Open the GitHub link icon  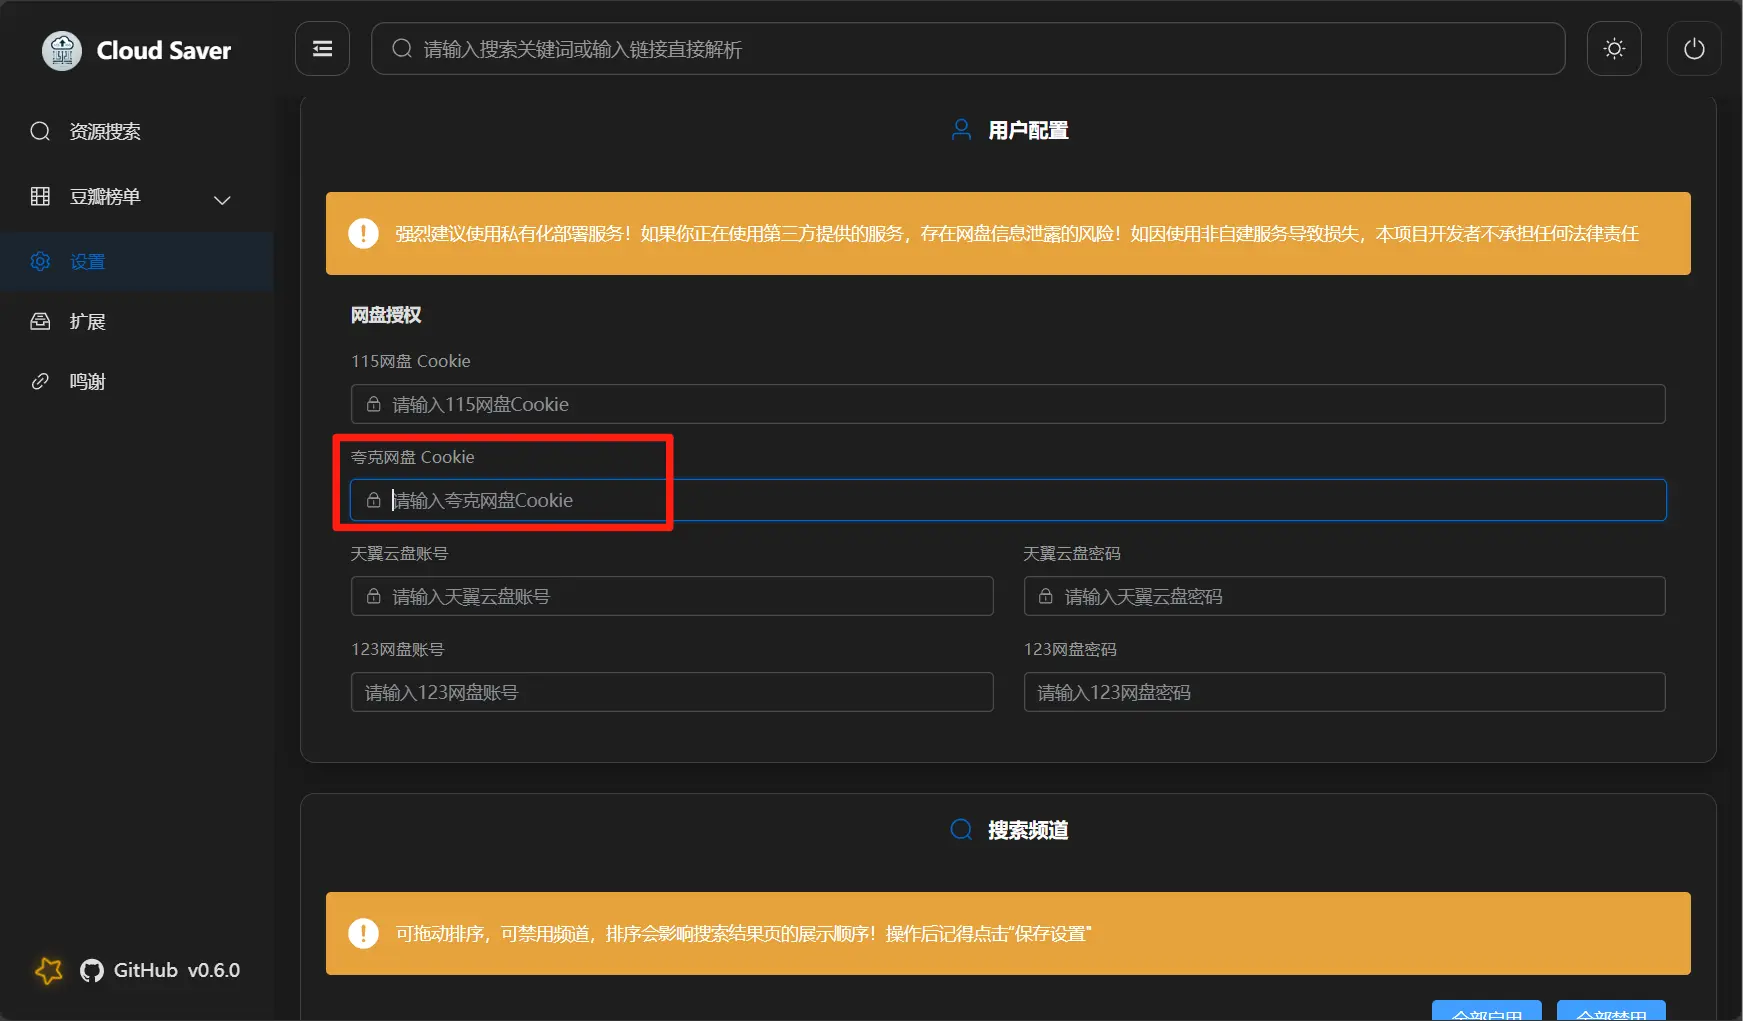pos(92,971)
